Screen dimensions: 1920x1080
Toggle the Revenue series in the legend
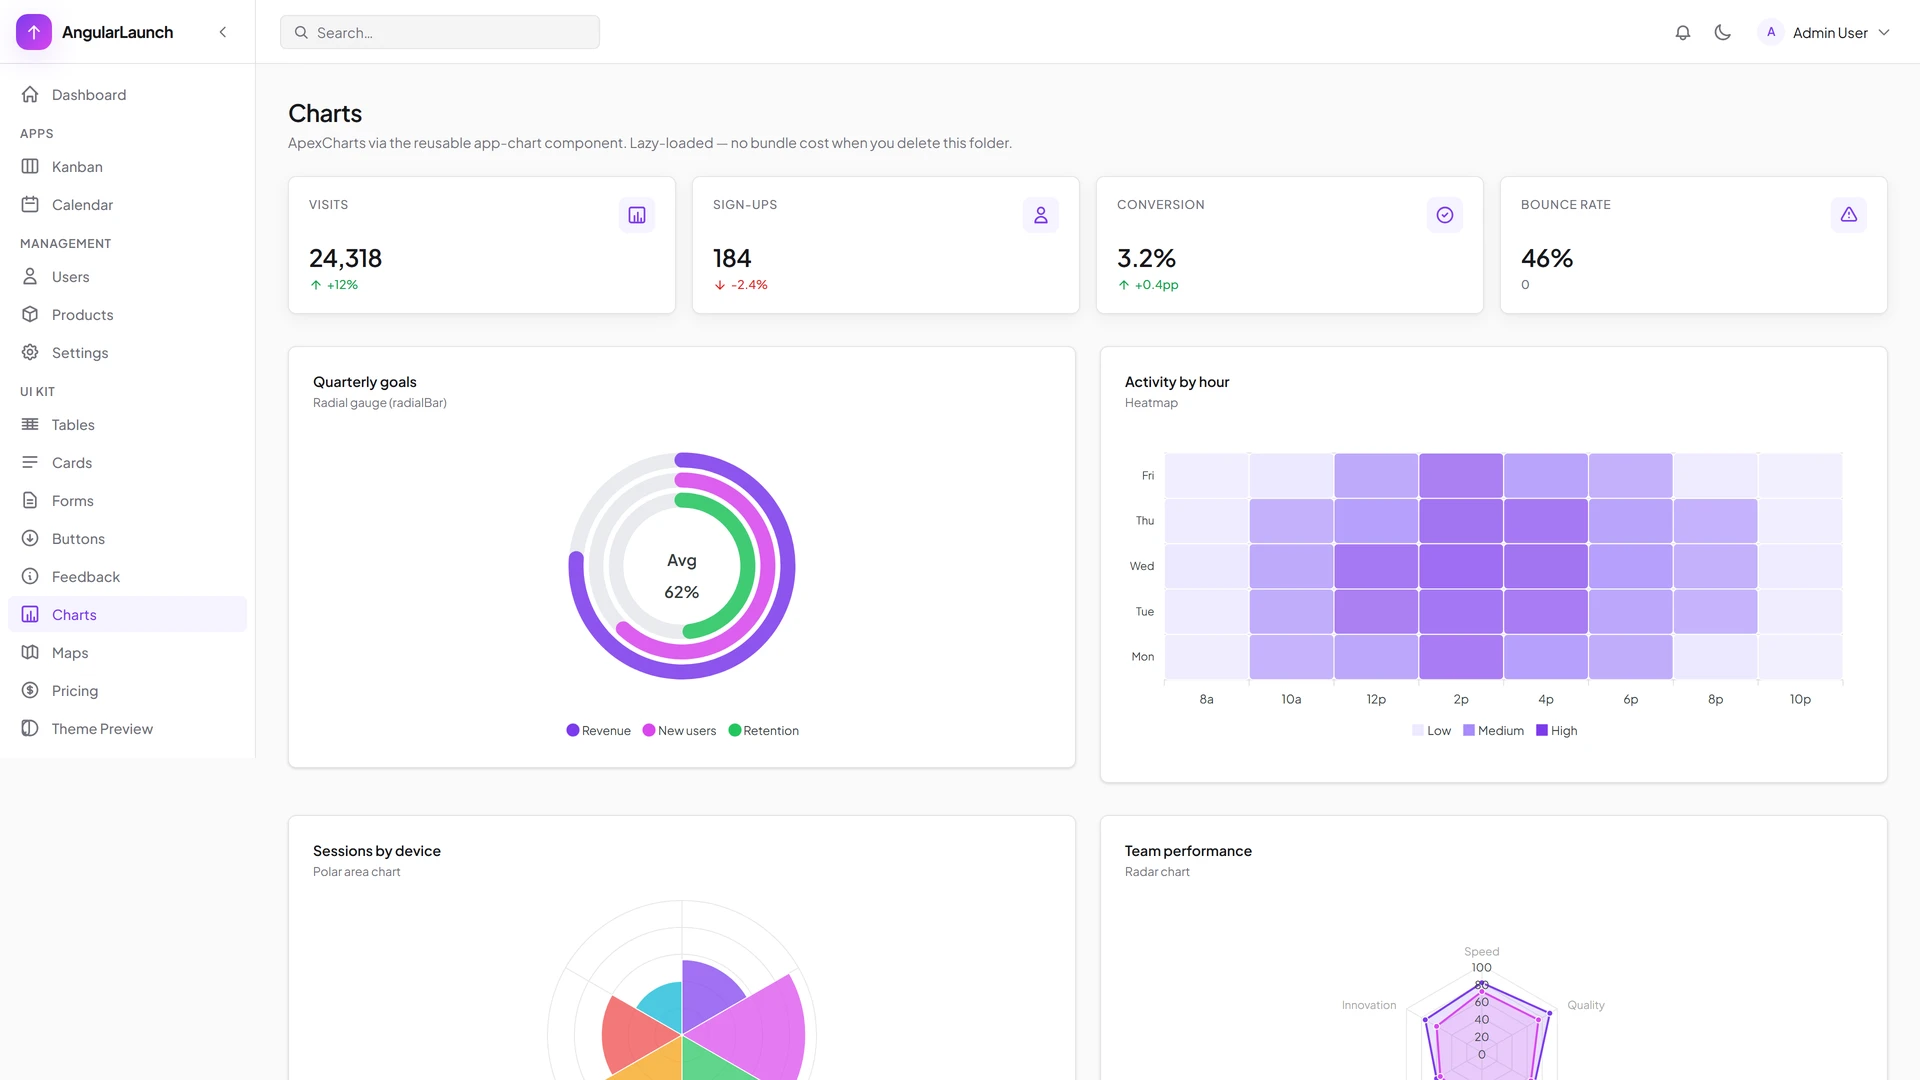click(598, 730)
